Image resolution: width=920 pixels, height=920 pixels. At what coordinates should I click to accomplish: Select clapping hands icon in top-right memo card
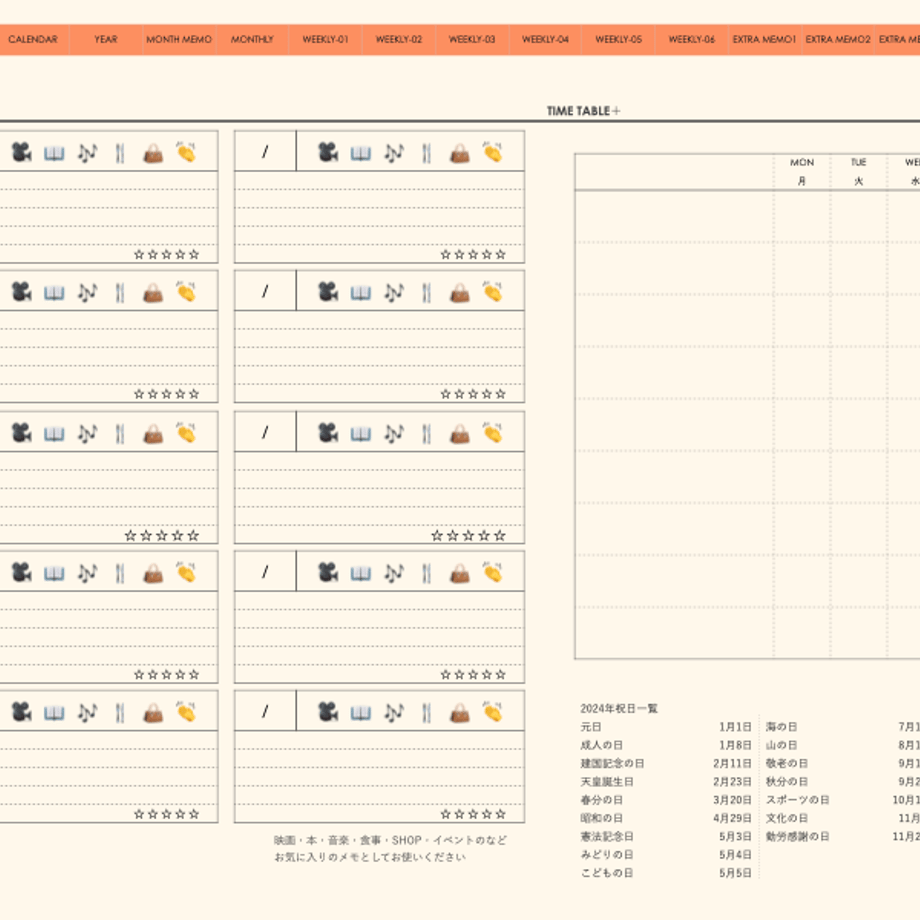tap(493, 152)
